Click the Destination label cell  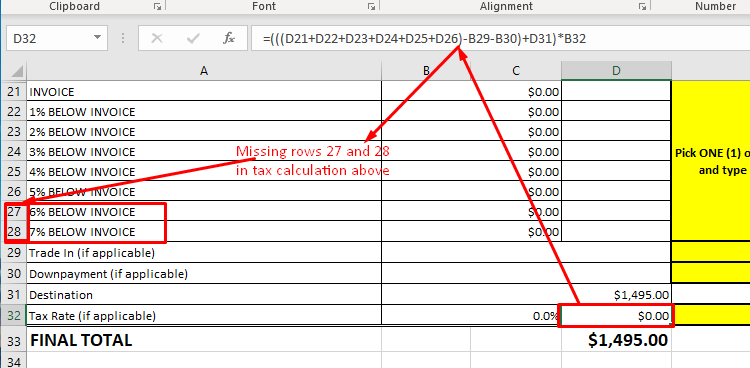tap(204, 294)
